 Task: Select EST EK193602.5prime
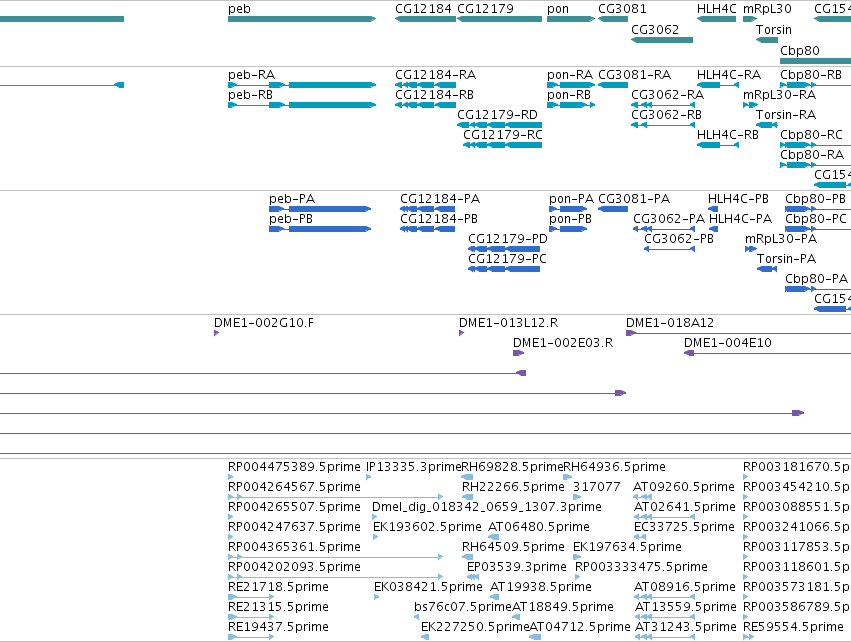click(x=376, y=537)
